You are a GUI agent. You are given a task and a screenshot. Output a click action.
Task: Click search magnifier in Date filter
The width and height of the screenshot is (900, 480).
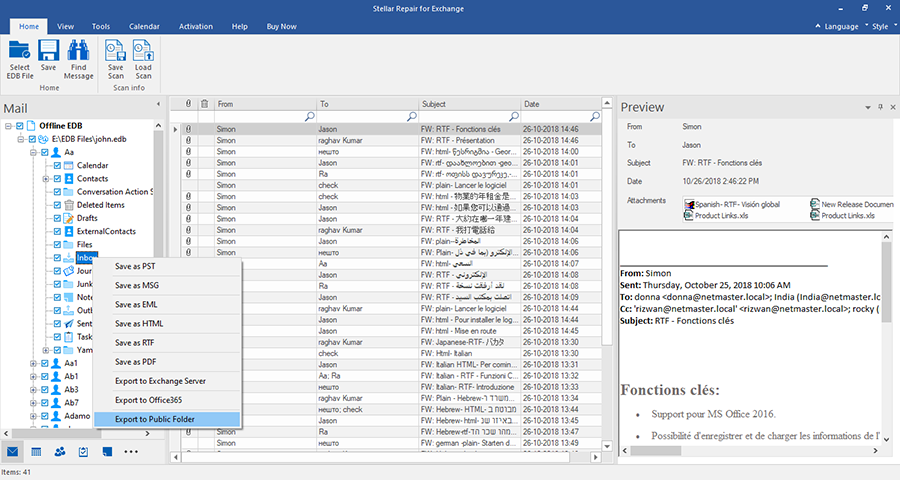(x=595, y=117)
